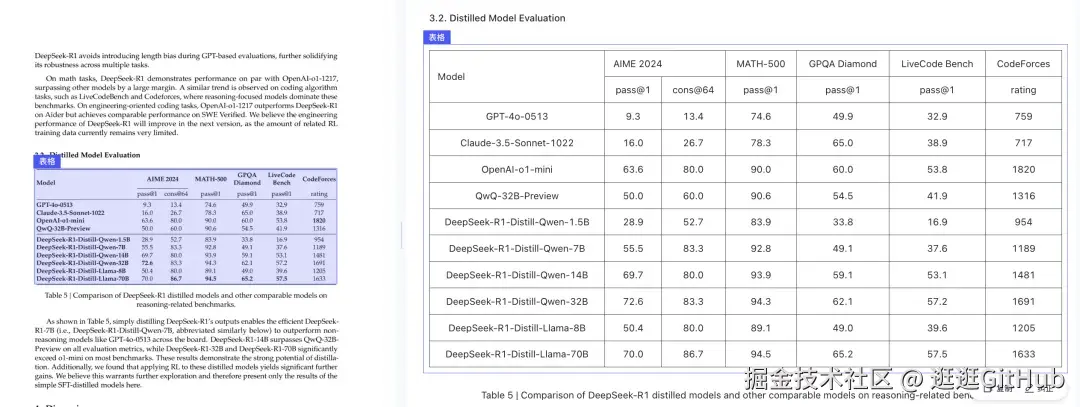Click the 表格 tag on the PDF page
The height and width of the screenshot is (407, 1080).
point(48,160)
